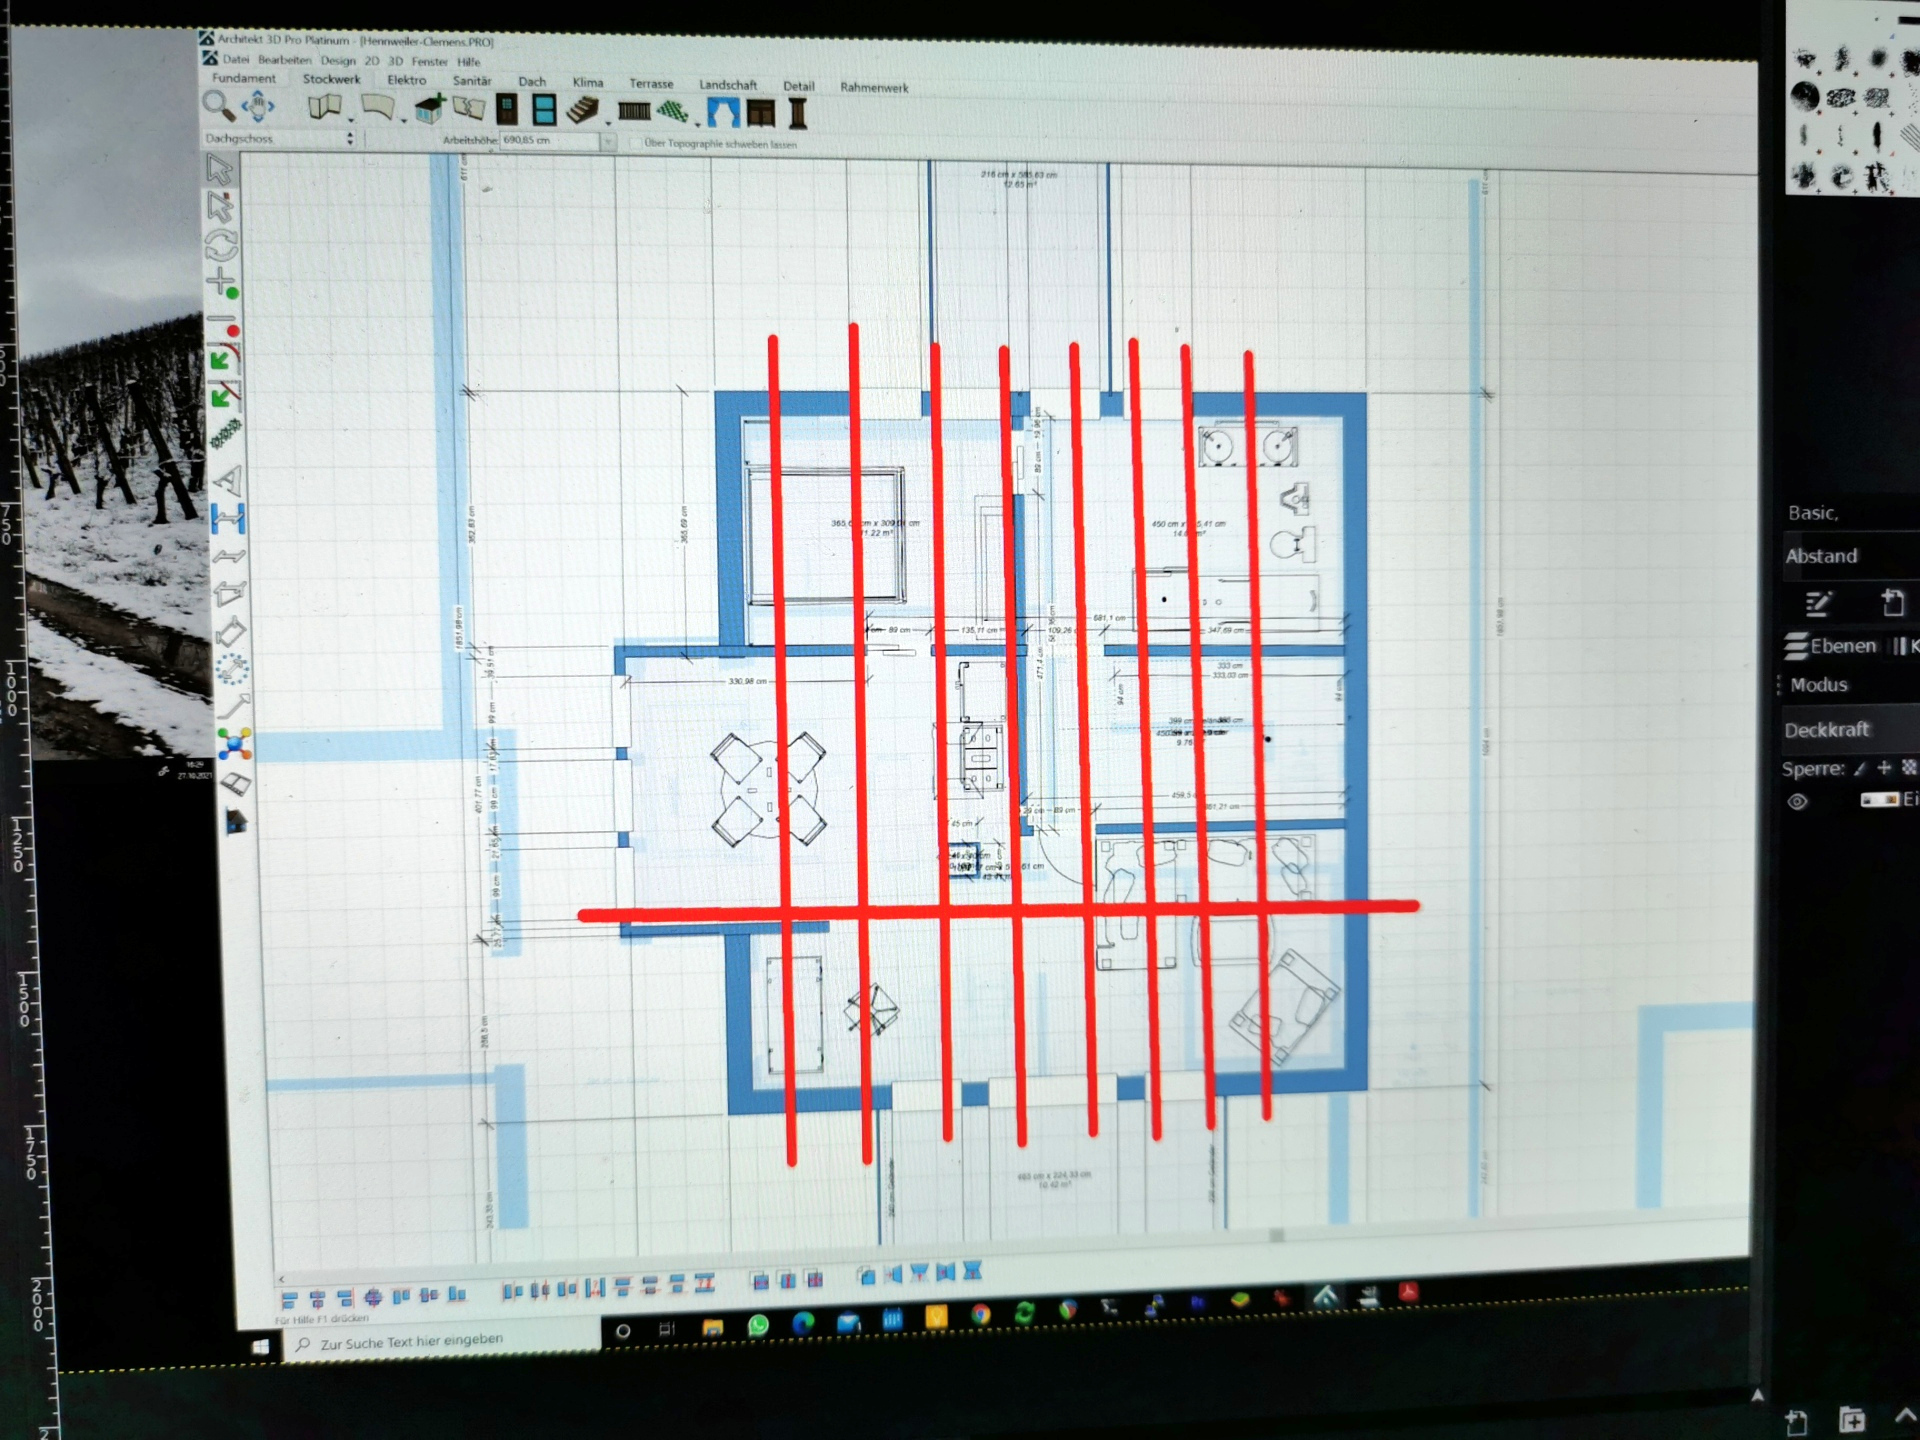Select the wall break tool
Viewport: 1920px width, 1440px height.
tap(469, 108)
